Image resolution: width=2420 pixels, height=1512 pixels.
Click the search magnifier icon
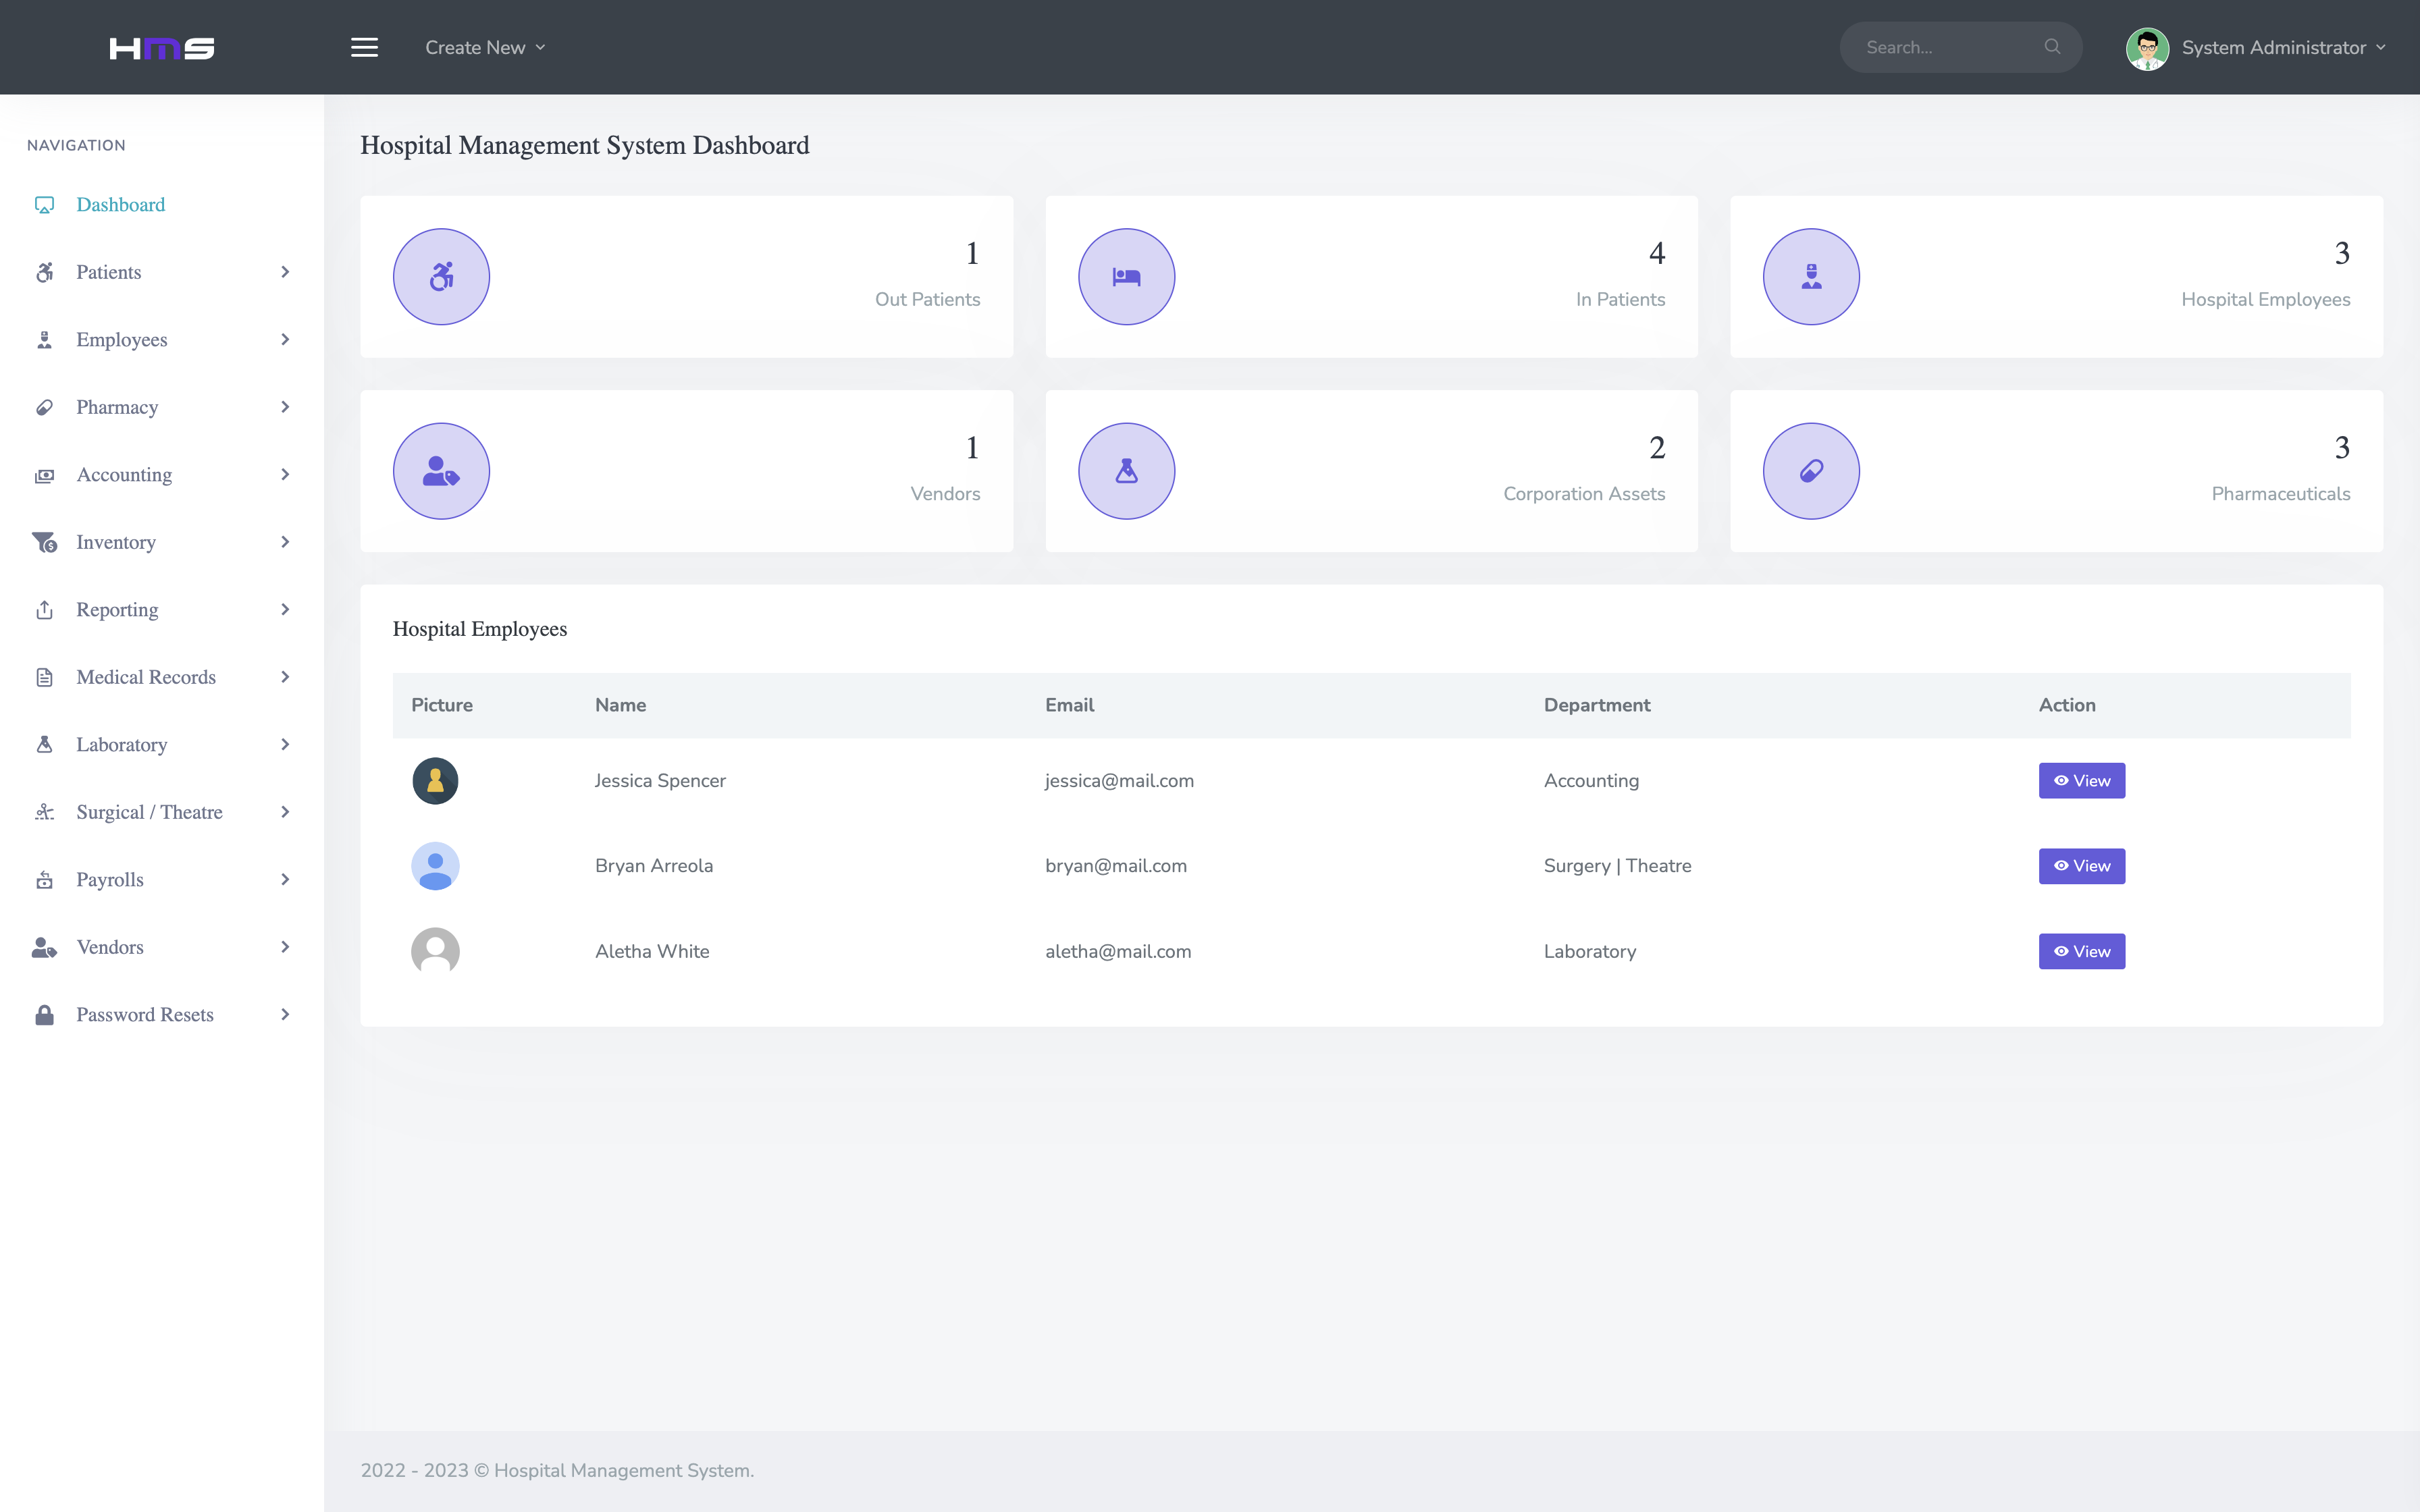pos(2052,47)
